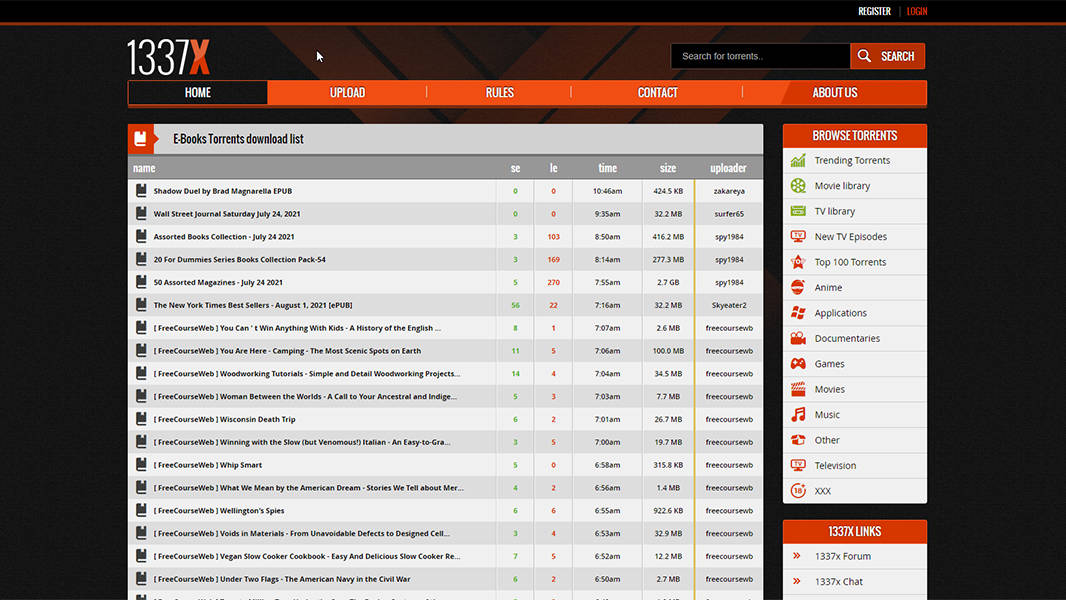Sort by the 'time' column header
This screenshot has height=600, width=1066.
[x=607, y=168]
